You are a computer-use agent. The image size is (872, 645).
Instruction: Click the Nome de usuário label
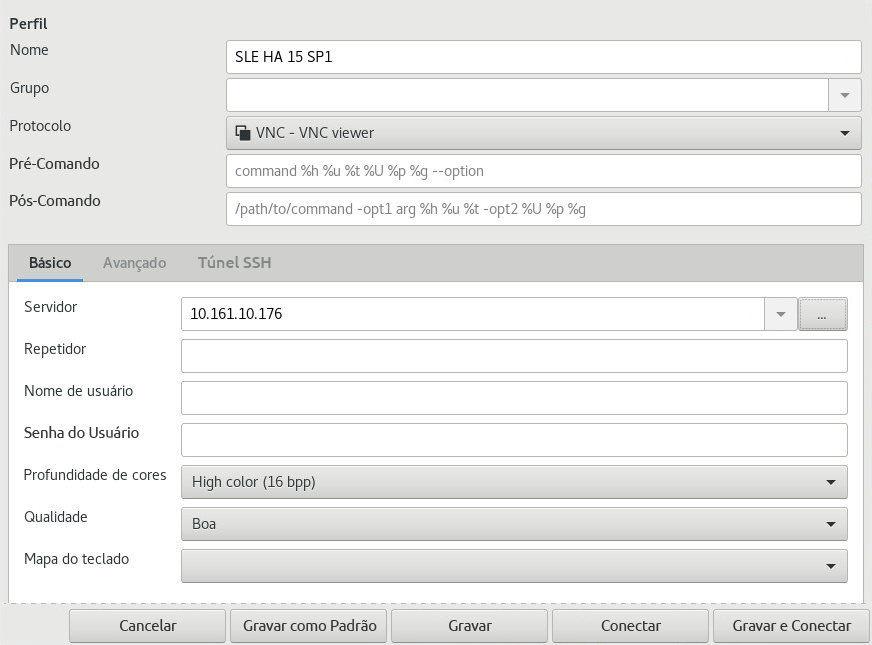[x=78, y=391]
